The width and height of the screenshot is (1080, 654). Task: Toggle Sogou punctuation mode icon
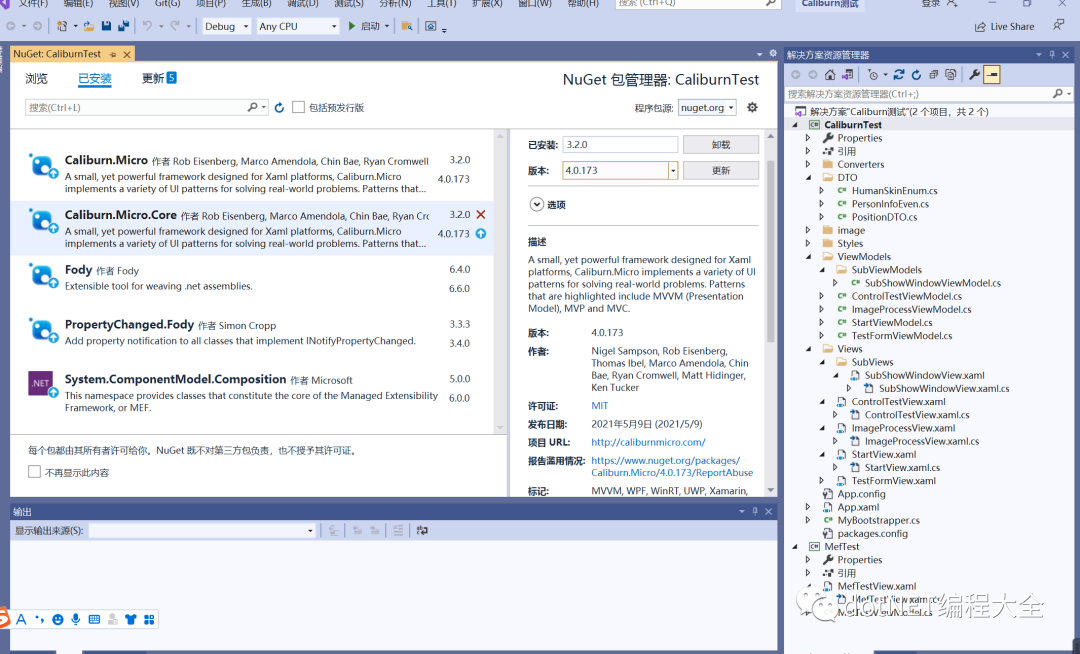coord(39,620)
